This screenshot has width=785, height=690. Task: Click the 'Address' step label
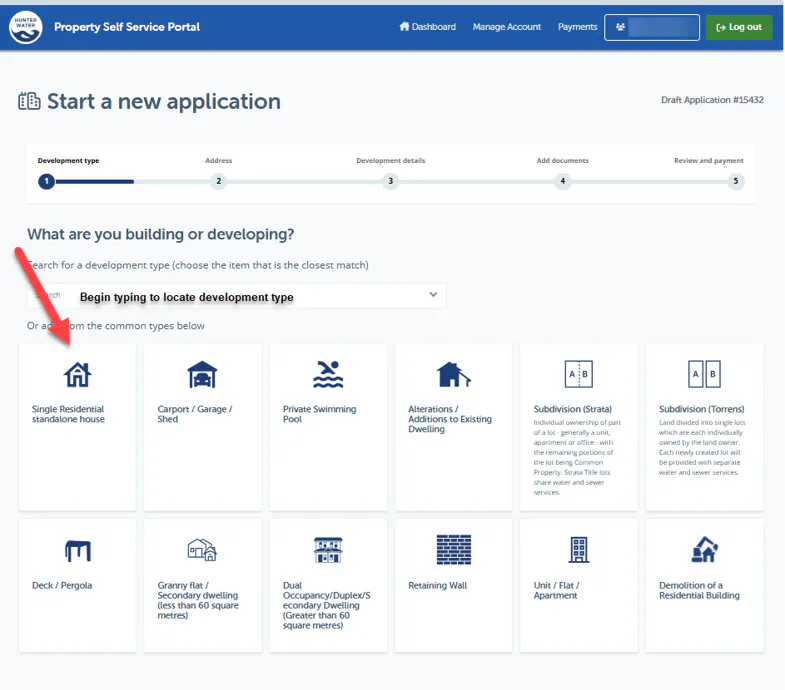pos(218,161)
